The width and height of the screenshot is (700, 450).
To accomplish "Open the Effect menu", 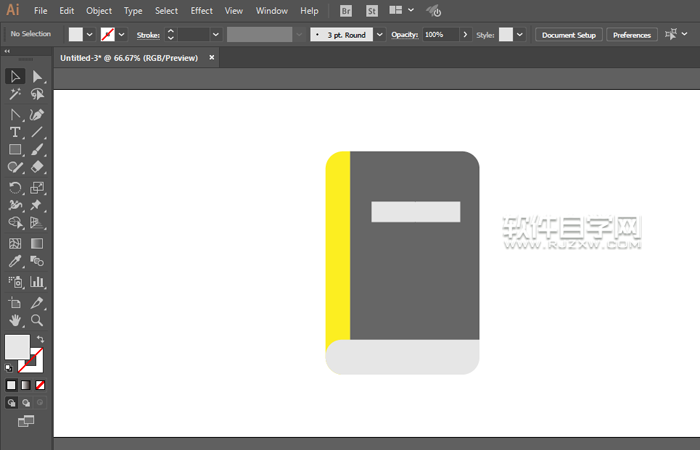I will point(201,10).
